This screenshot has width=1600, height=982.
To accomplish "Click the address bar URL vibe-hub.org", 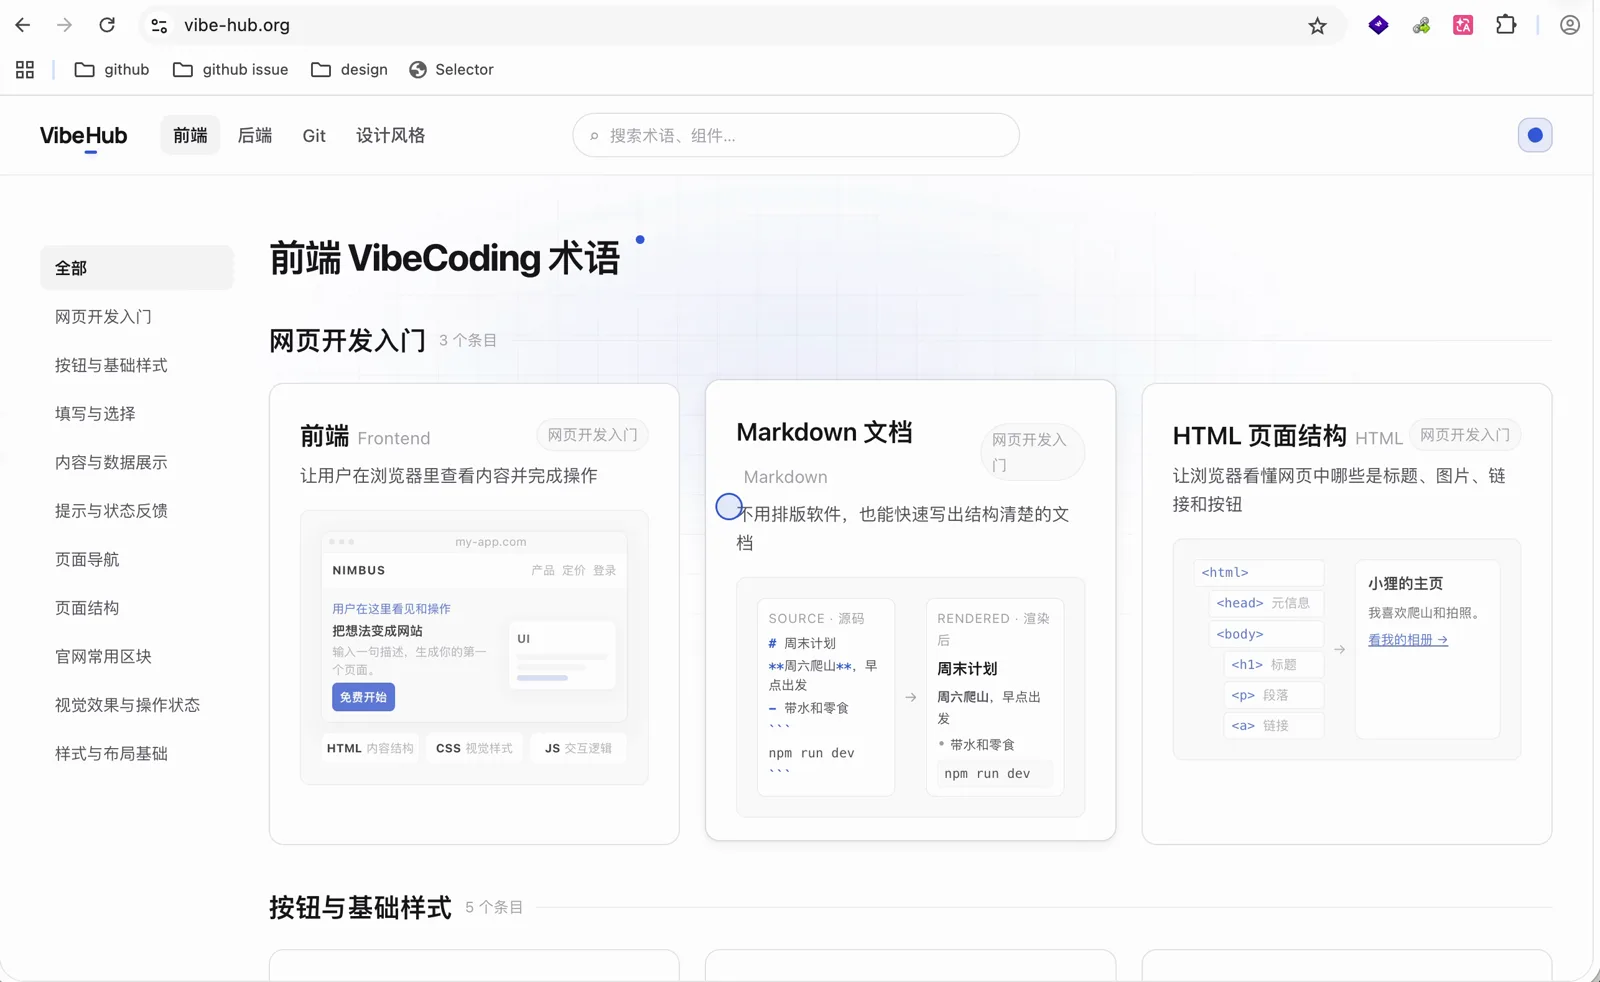I will point(237,25).
